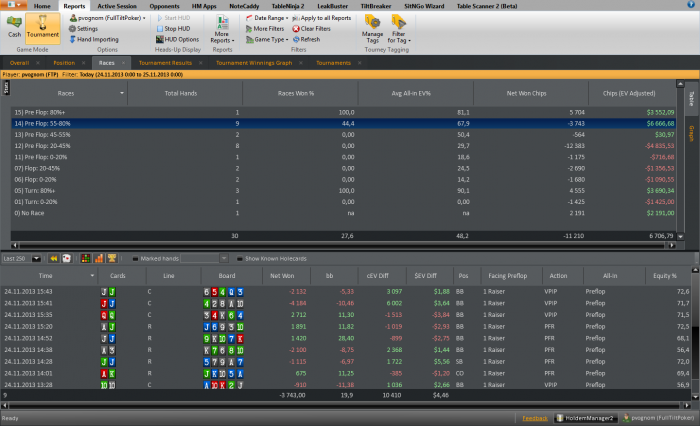Open More Reports menu

[222, 29]
